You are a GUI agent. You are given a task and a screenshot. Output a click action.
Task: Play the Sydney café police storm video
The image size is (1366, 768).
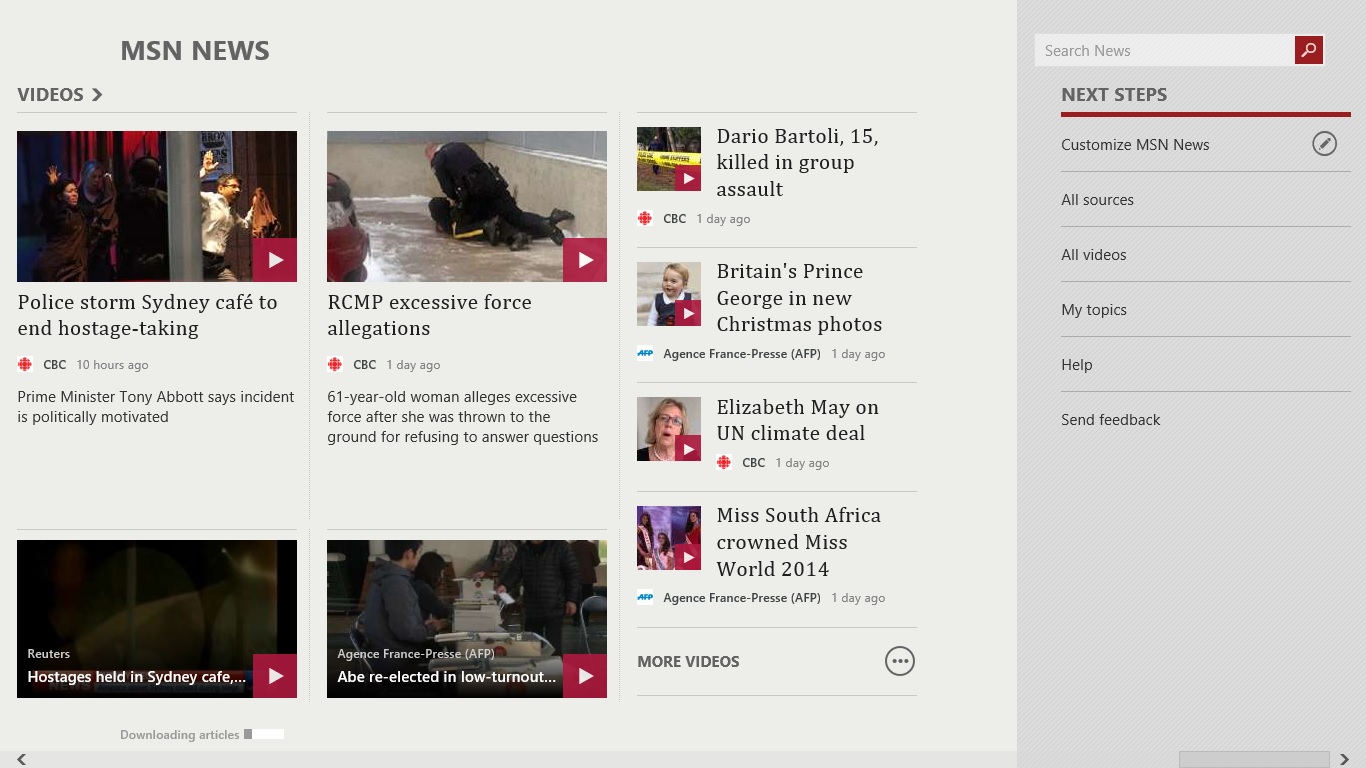click(x=275, y=260)
